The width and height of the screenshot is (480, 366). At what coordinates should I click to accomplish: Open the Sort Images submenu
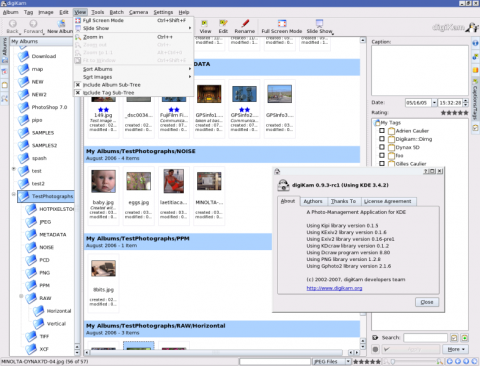(x=134, y=77)
